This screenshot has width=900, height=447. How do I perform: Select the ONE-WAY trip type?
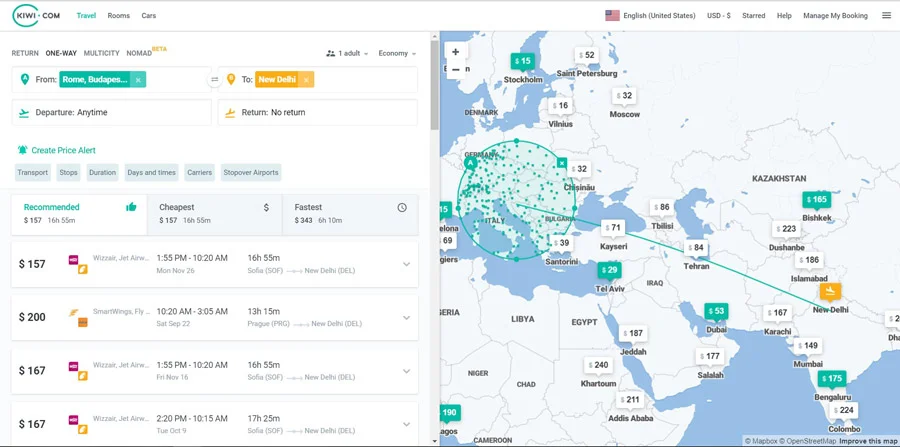click(x=61, y=53)
